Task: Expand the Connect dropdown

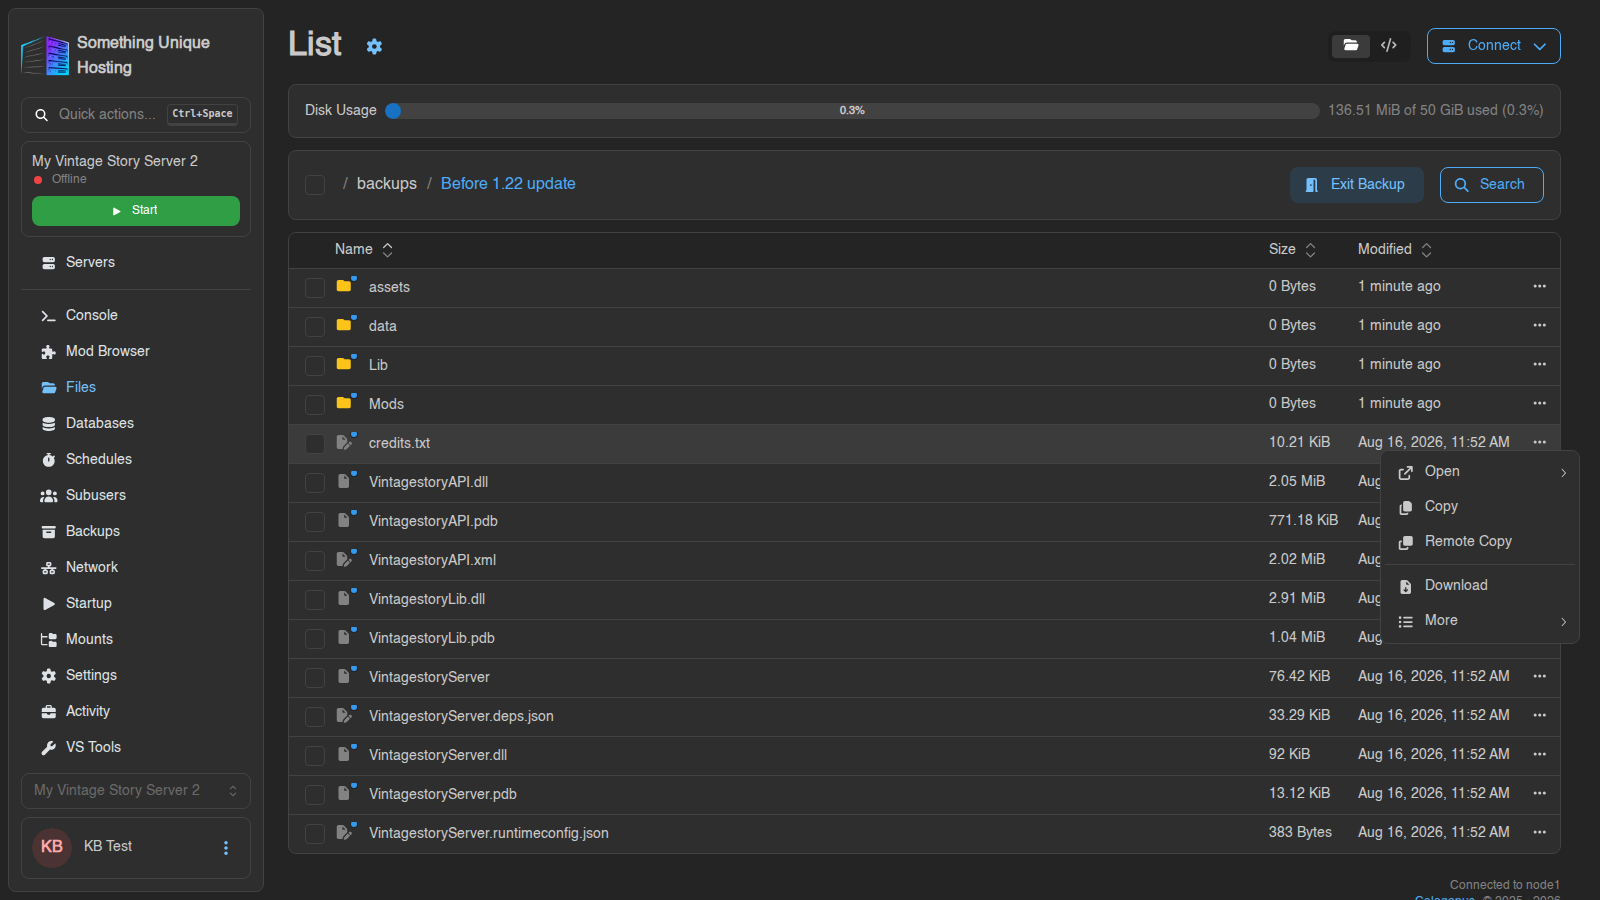Action: [x=1493, y=46]
